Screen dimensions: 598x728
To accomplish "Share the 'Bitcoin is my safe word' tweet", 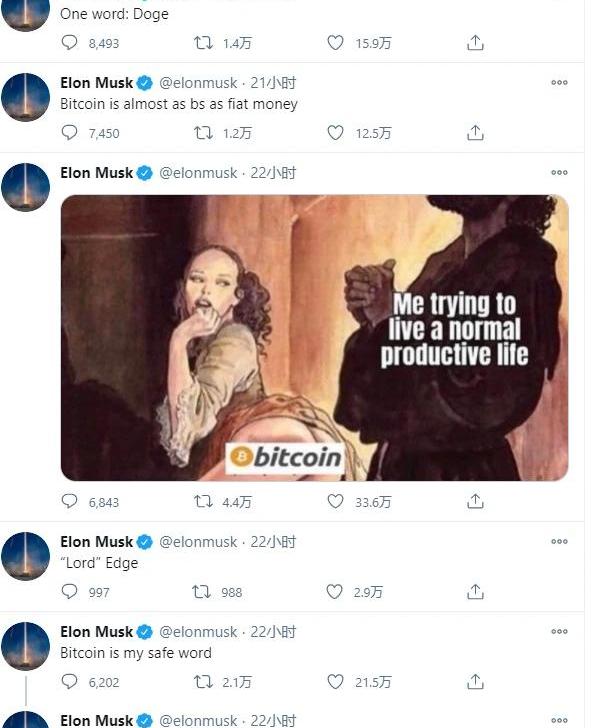I will (x=475, y=682).
